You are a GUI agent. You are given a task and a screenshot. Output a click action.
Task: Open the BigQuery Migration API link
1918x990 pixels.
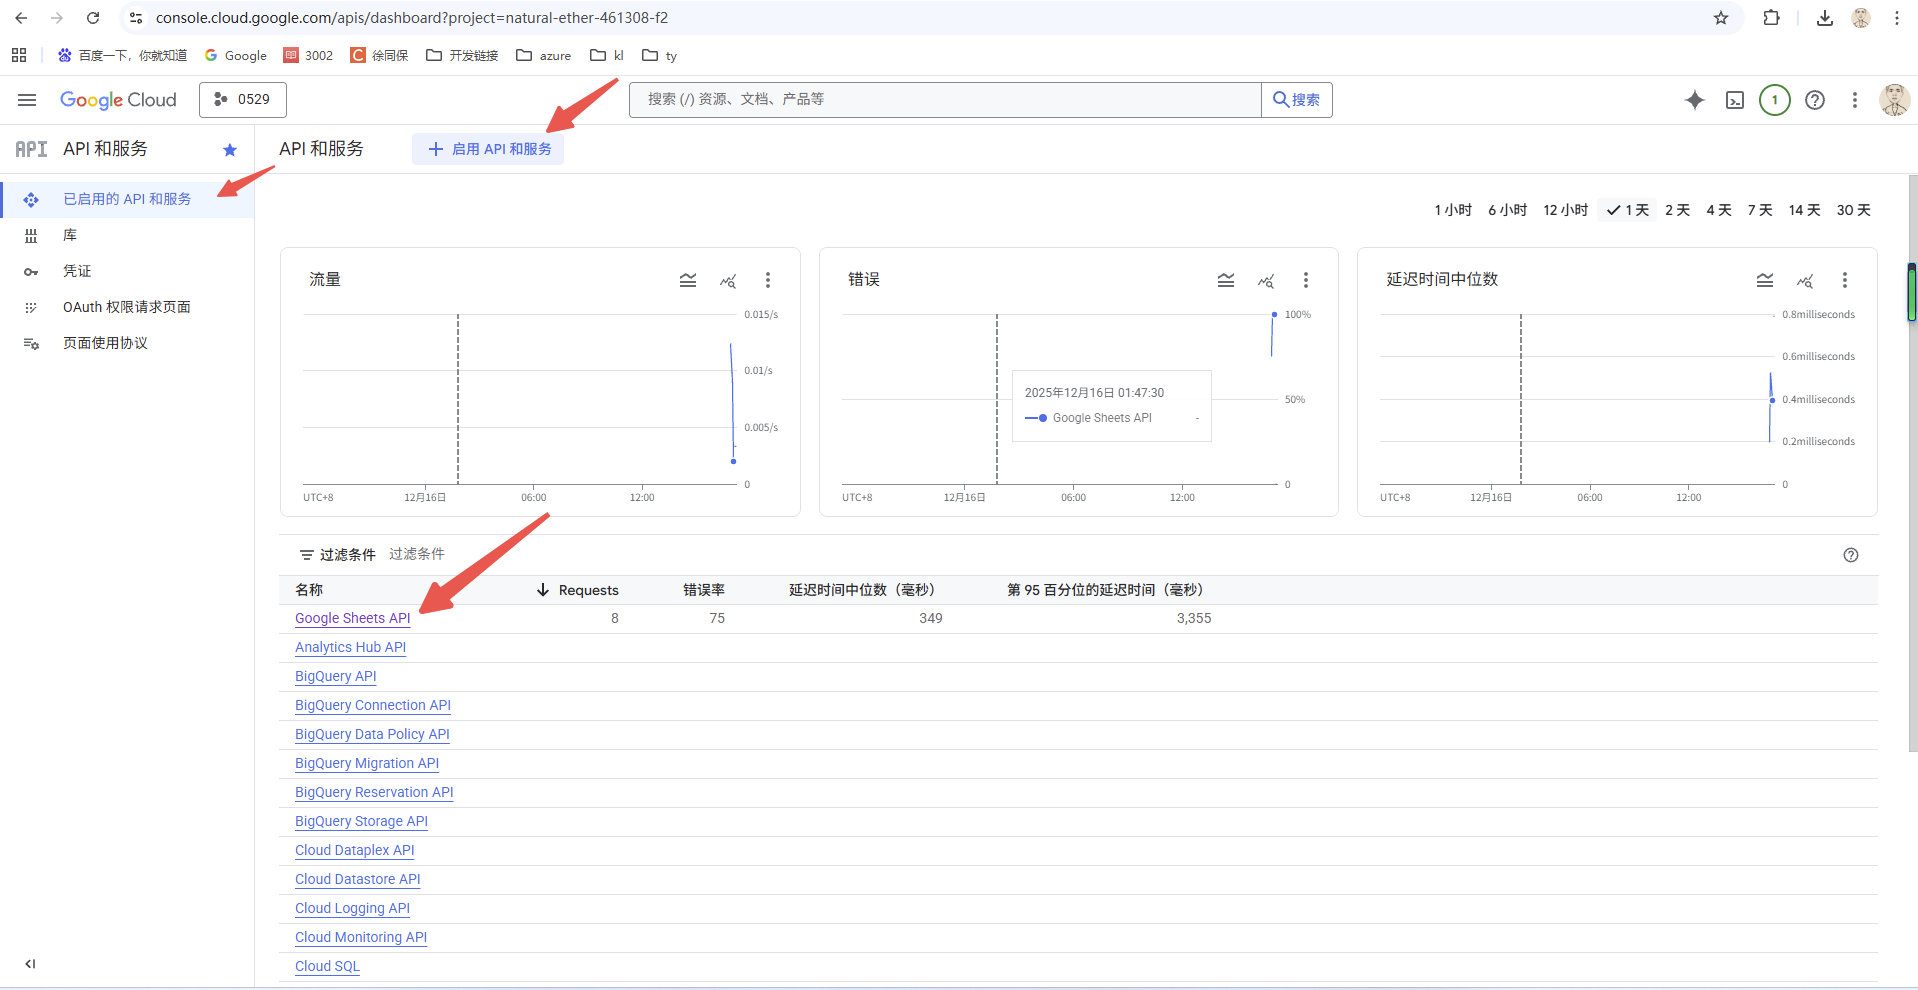coord(367,763)
